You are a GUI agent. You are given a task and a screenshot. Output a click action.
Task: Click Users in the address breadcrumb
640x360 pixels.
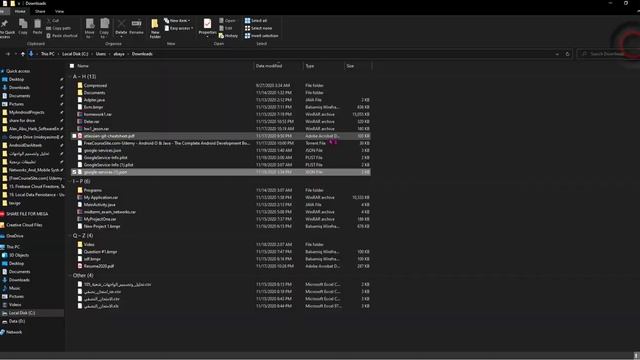(x=101, y=54)
